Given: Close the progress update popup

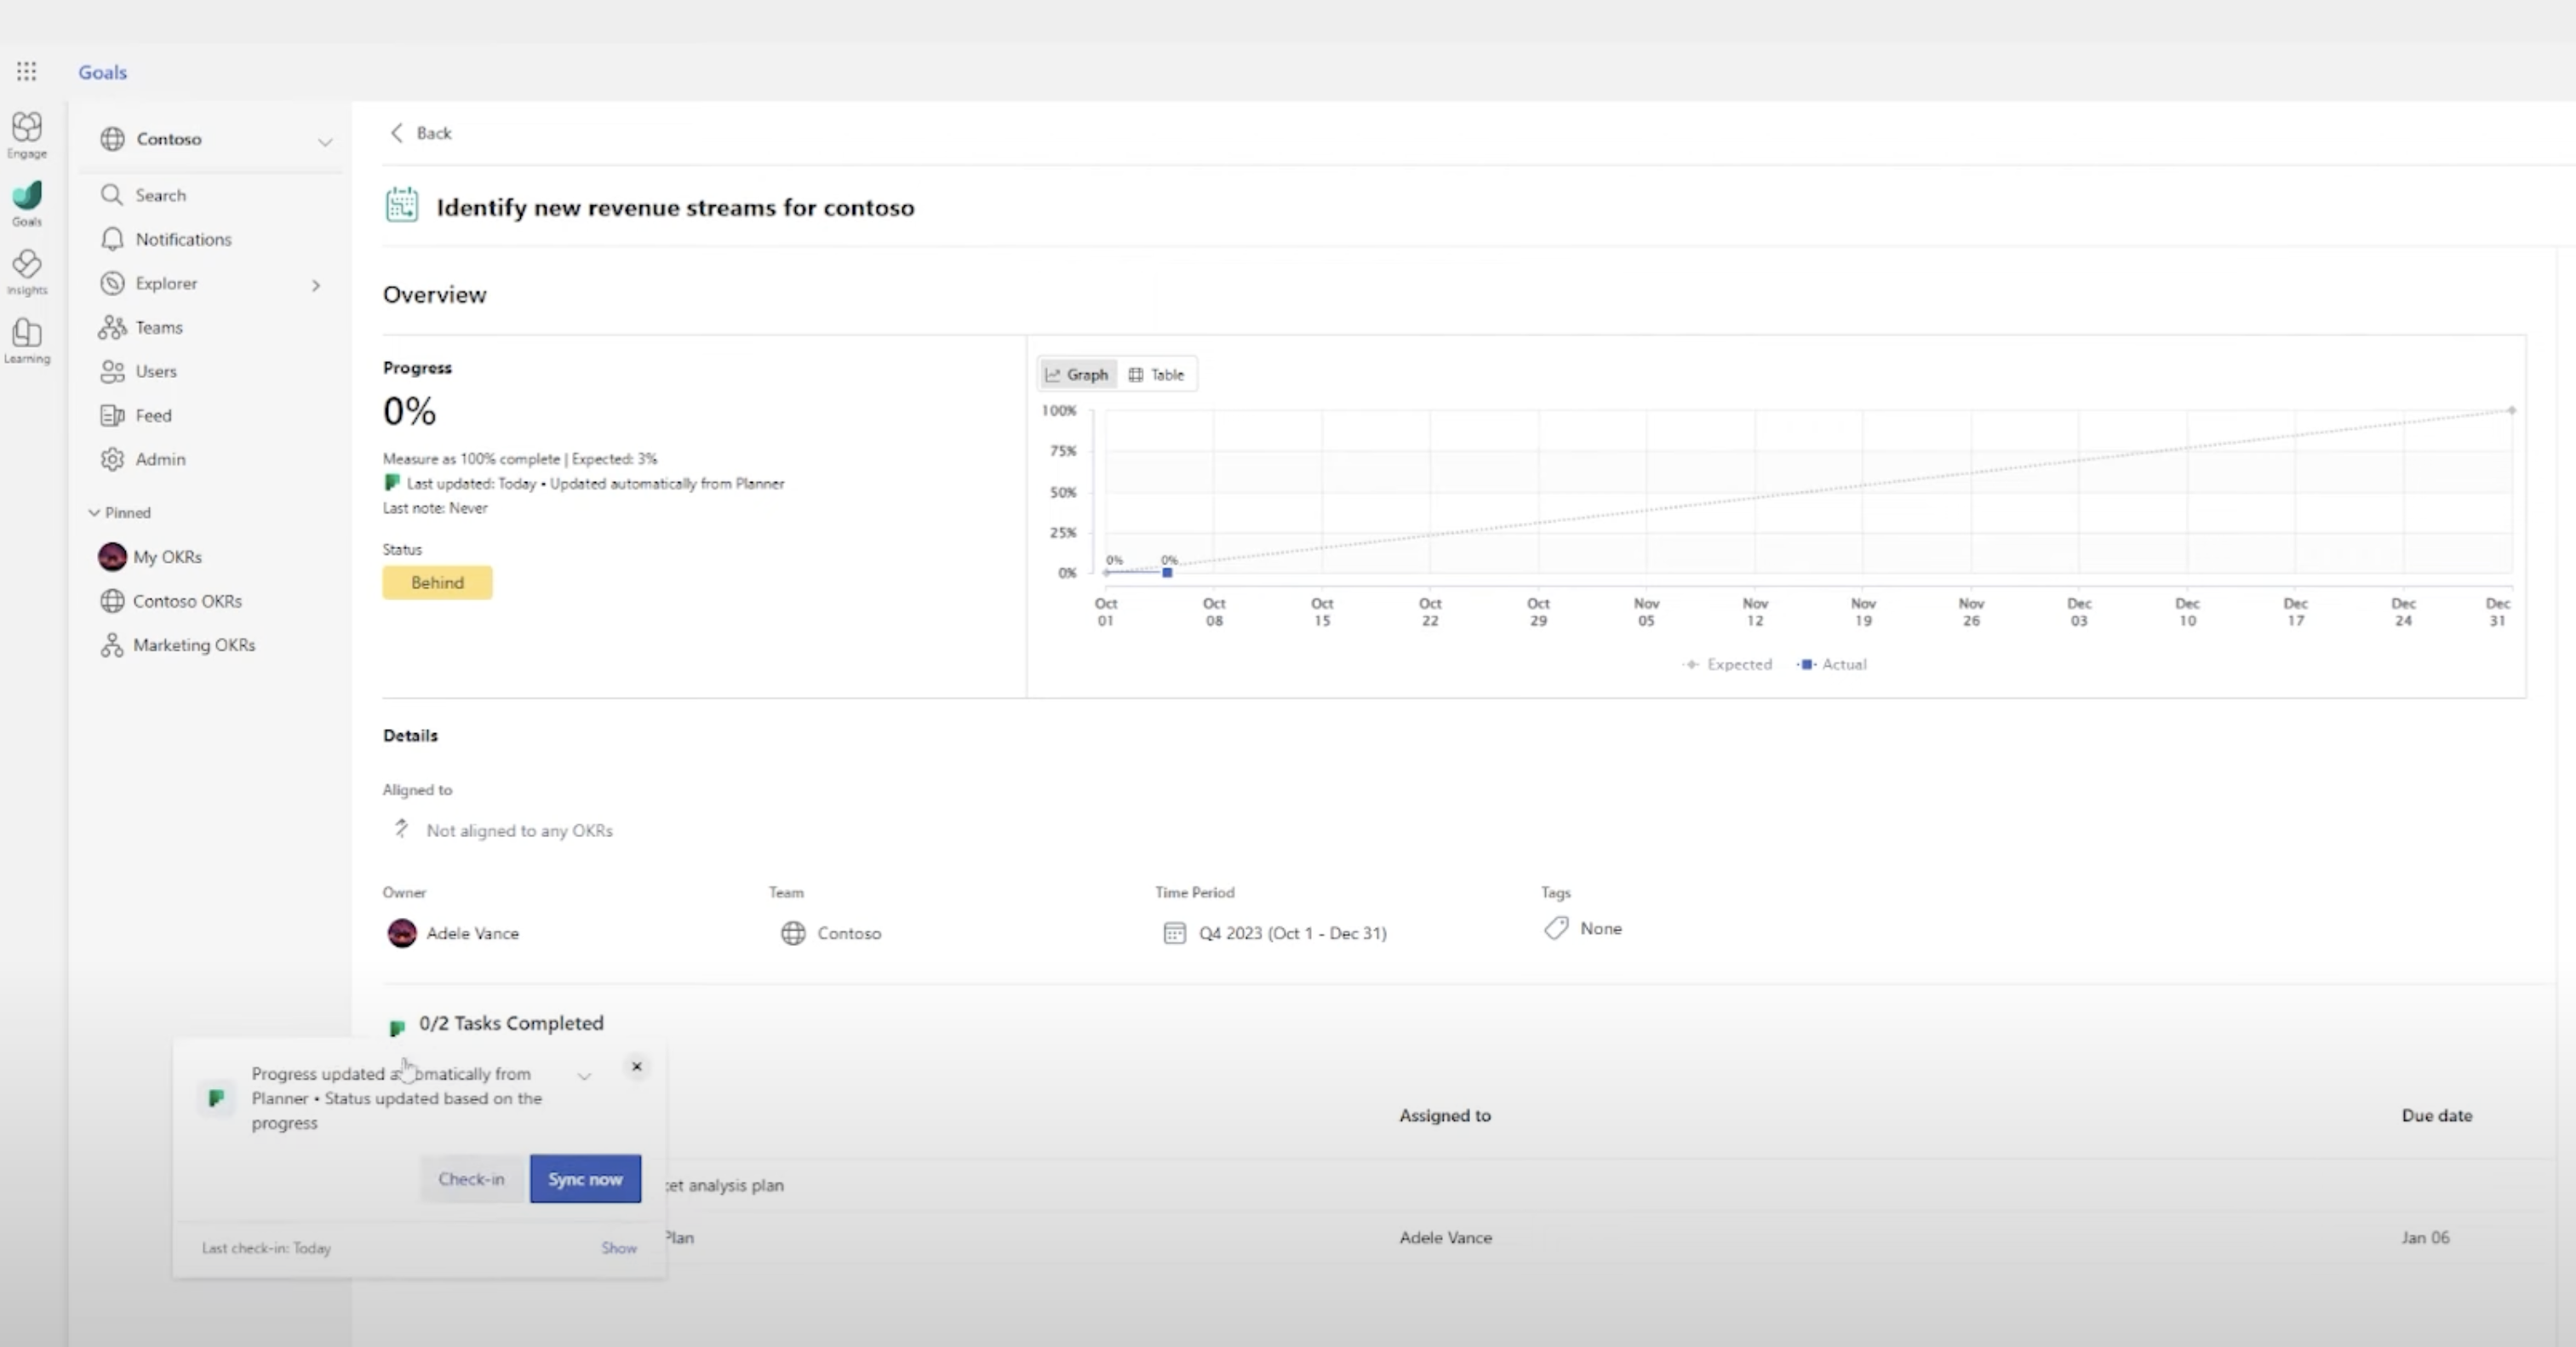Looking at the screenshot, I should coord(637,1067).
